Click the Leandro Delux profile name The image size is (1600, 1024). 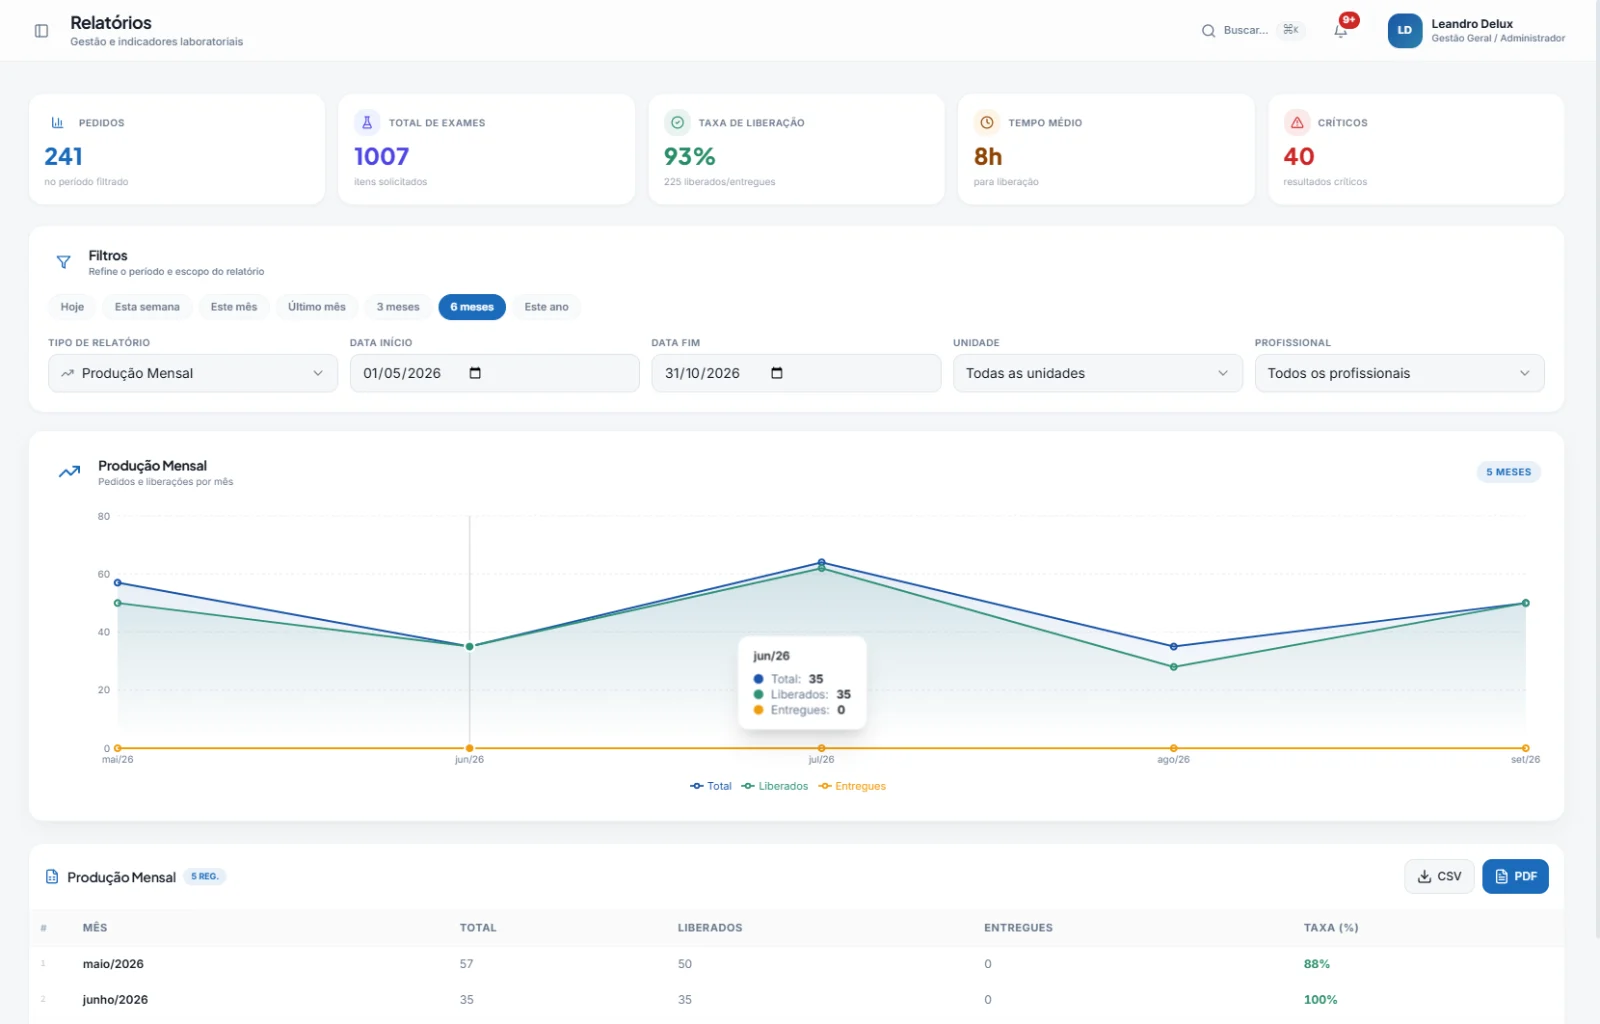pyautogui.click(x=1472, y=24)
